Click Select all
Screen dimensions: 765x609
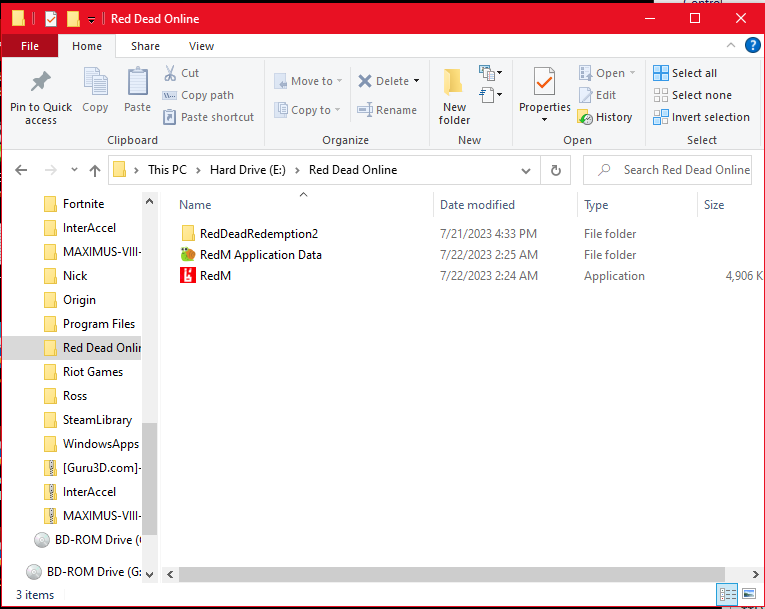(685, 73)
